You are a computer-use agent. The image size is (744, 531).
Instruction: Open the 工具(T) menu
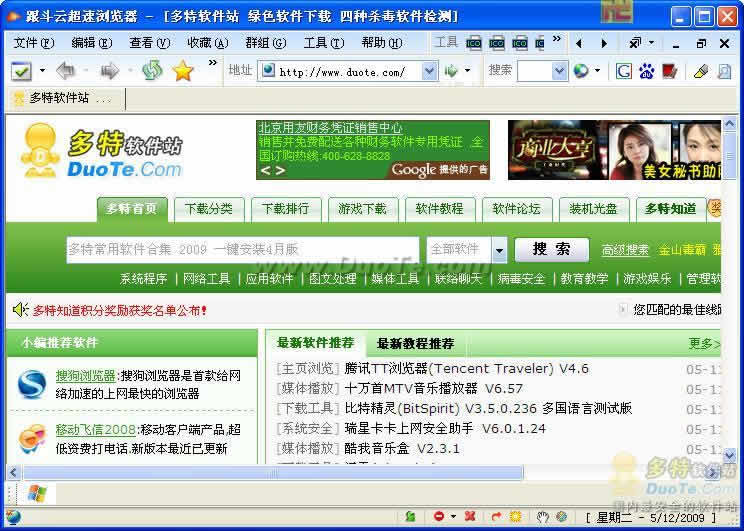(x=323, y=43)
